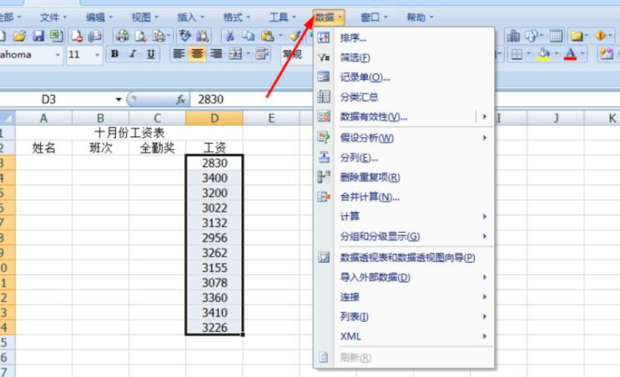The image size is (620, 377).
Task: Open the 工具 menu
Action: tap(282, 17)
